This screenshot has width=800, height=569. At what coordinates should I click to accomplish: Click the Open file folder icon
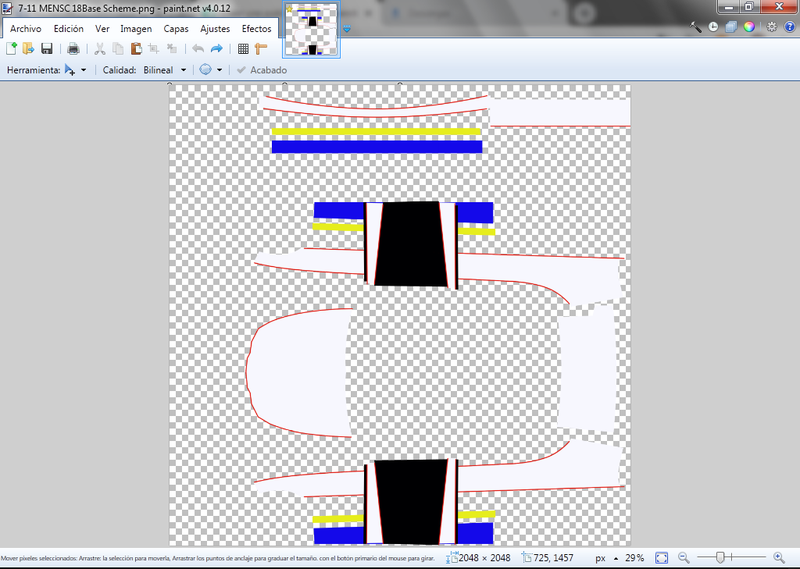coord(28,48)
